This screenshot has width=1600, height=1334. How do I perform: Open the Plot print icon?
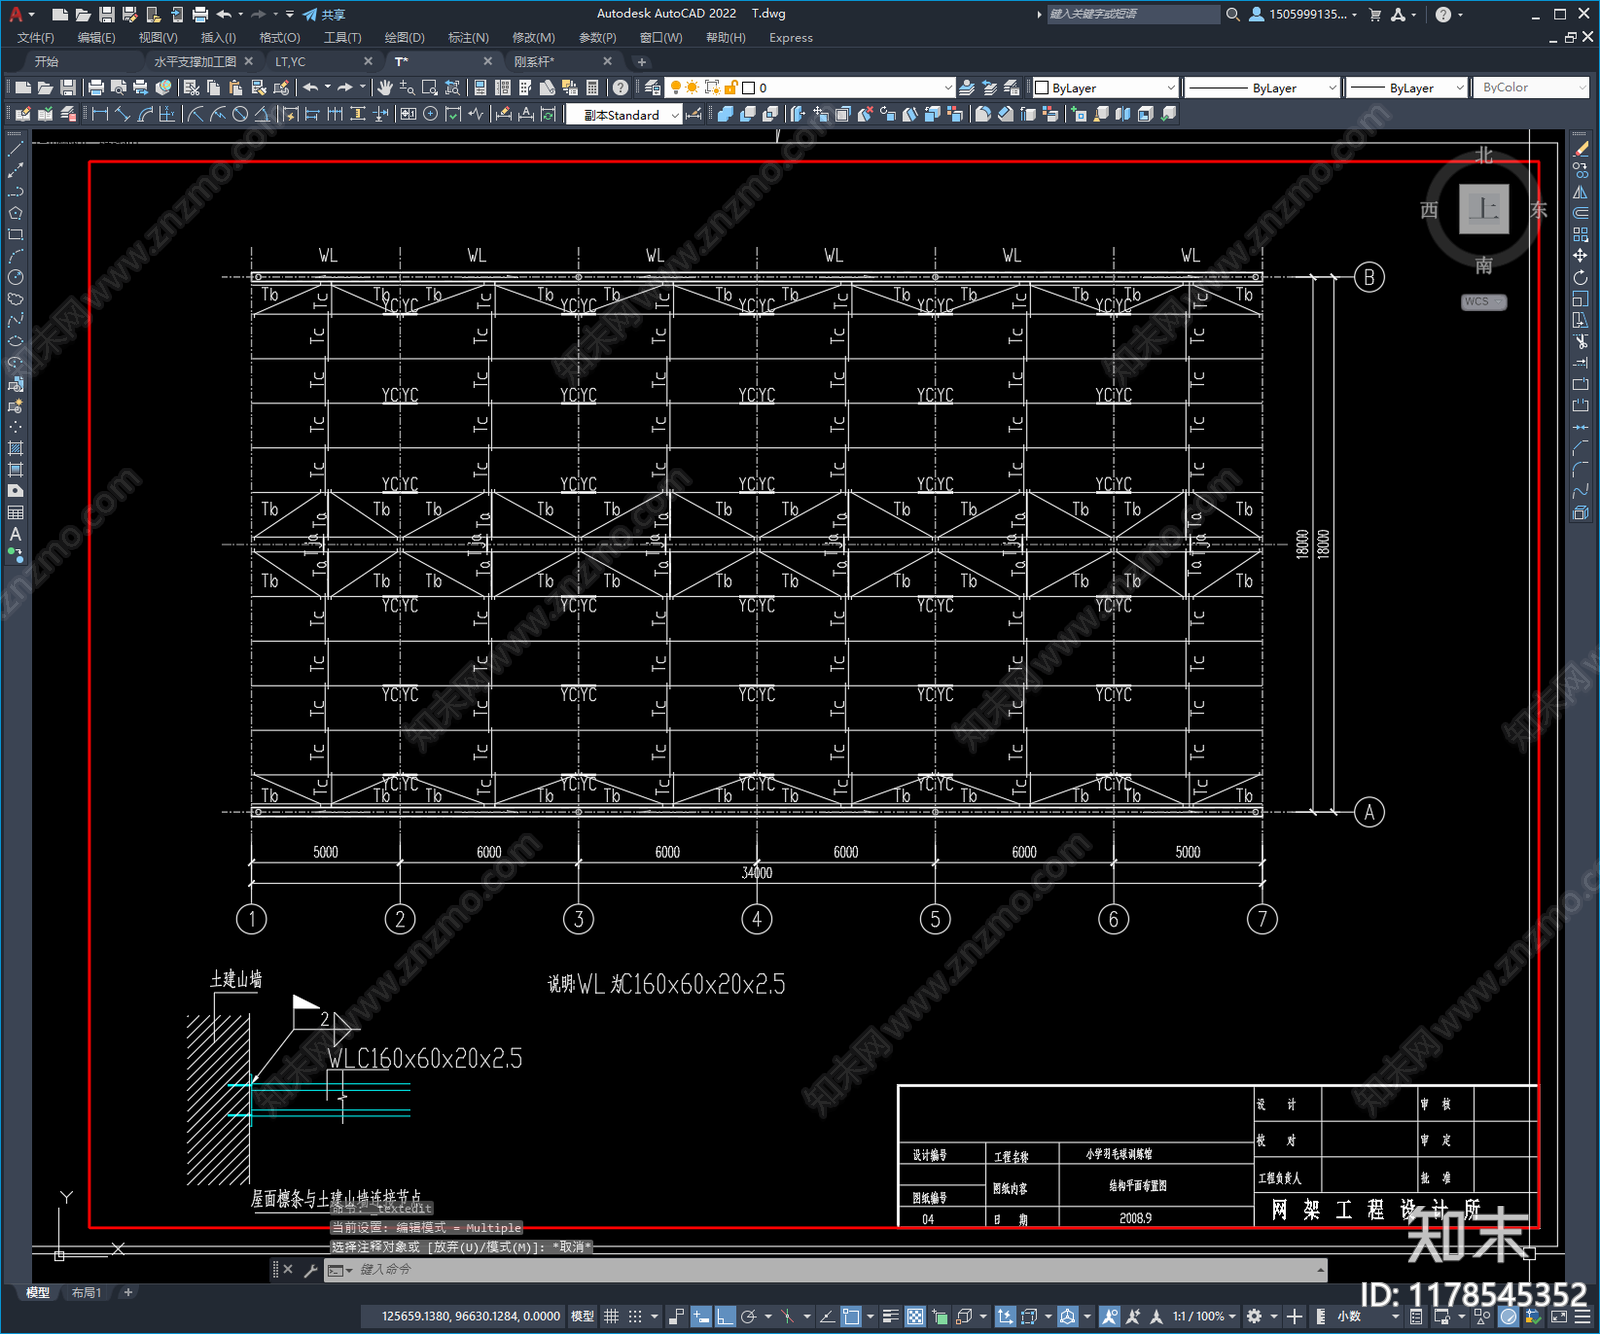(x=96, y=88)
